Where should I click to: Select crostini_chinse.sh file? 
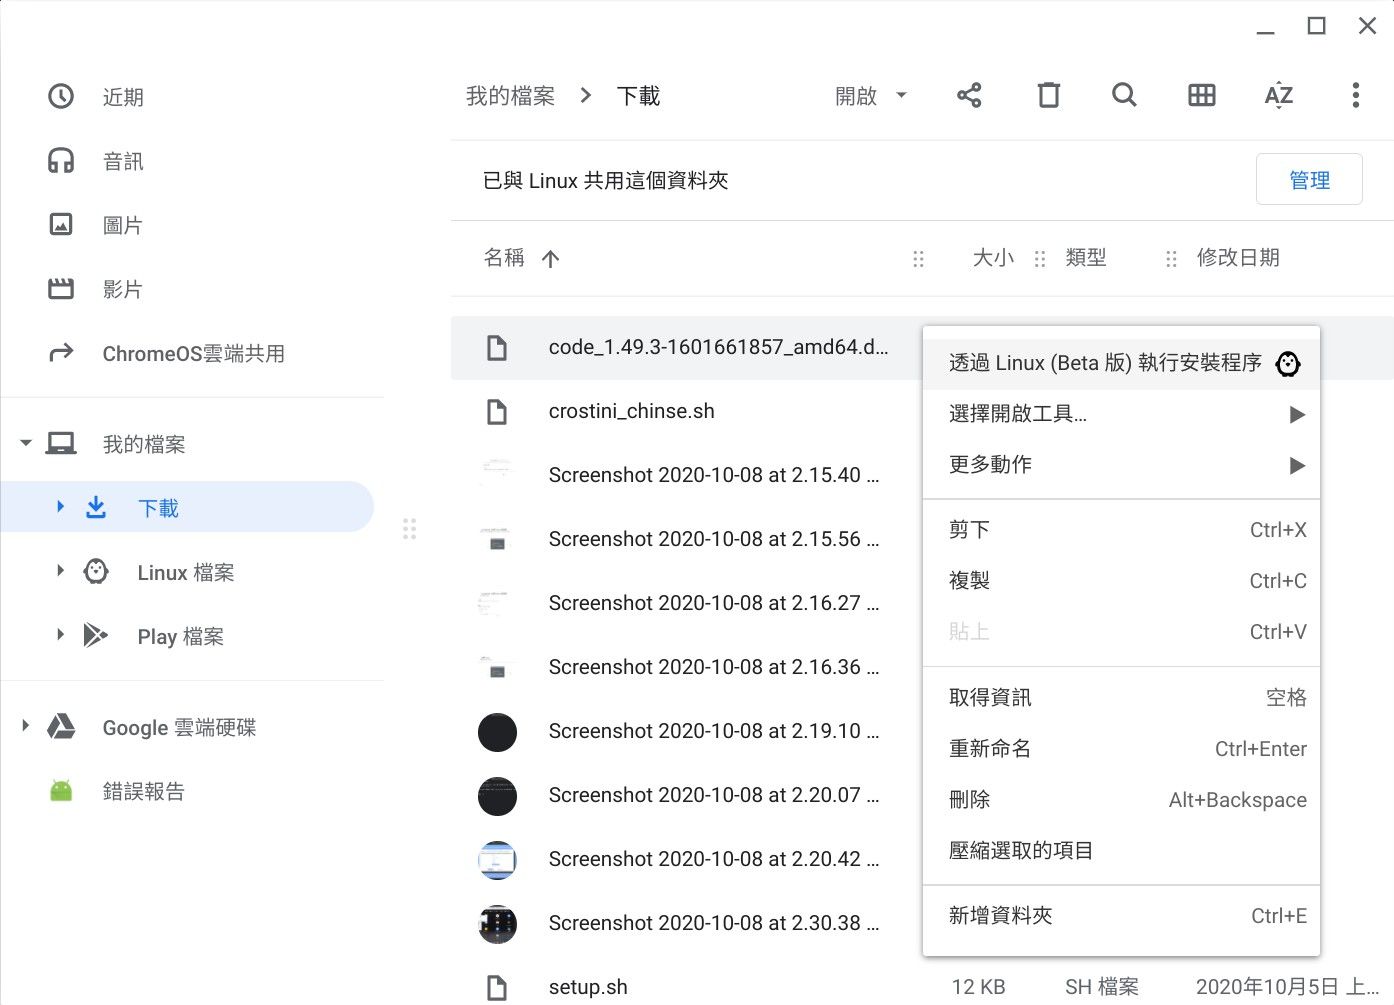[631, 411]
